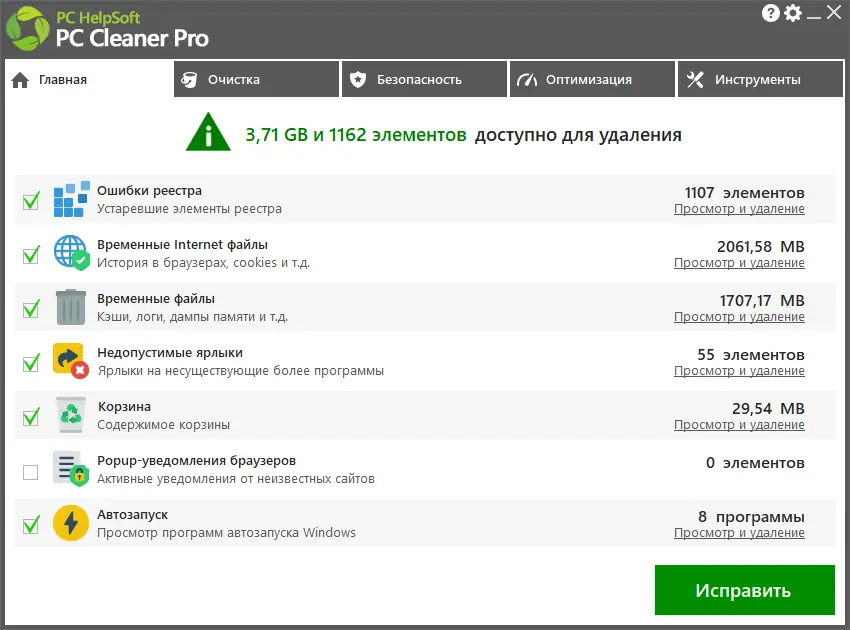Open settings via the gear icon
The image size is (850, 630).
(x=793, y=13)
